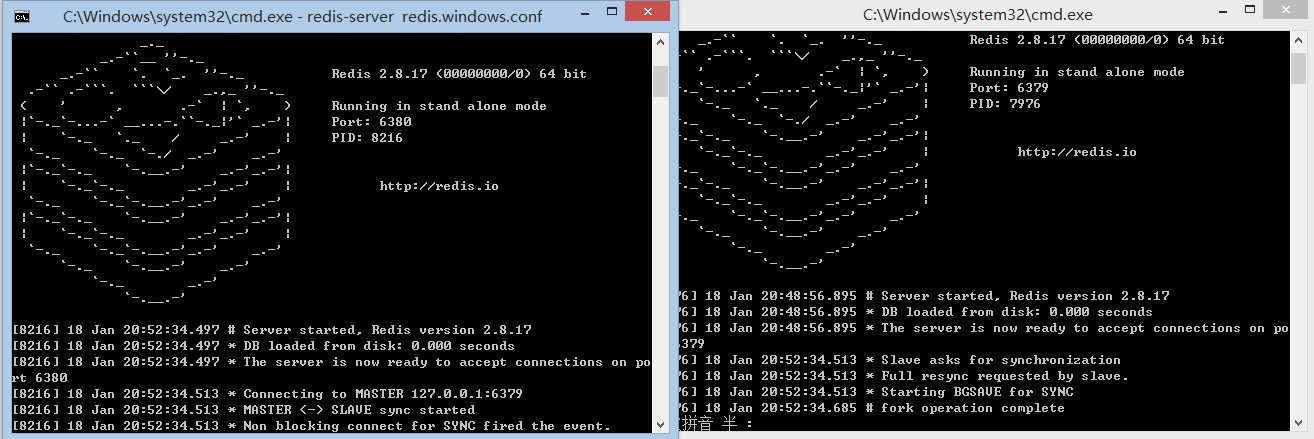Click 'Connecting to MASTER 127.0.0.1:6379' log line

[x=268, y=394]
